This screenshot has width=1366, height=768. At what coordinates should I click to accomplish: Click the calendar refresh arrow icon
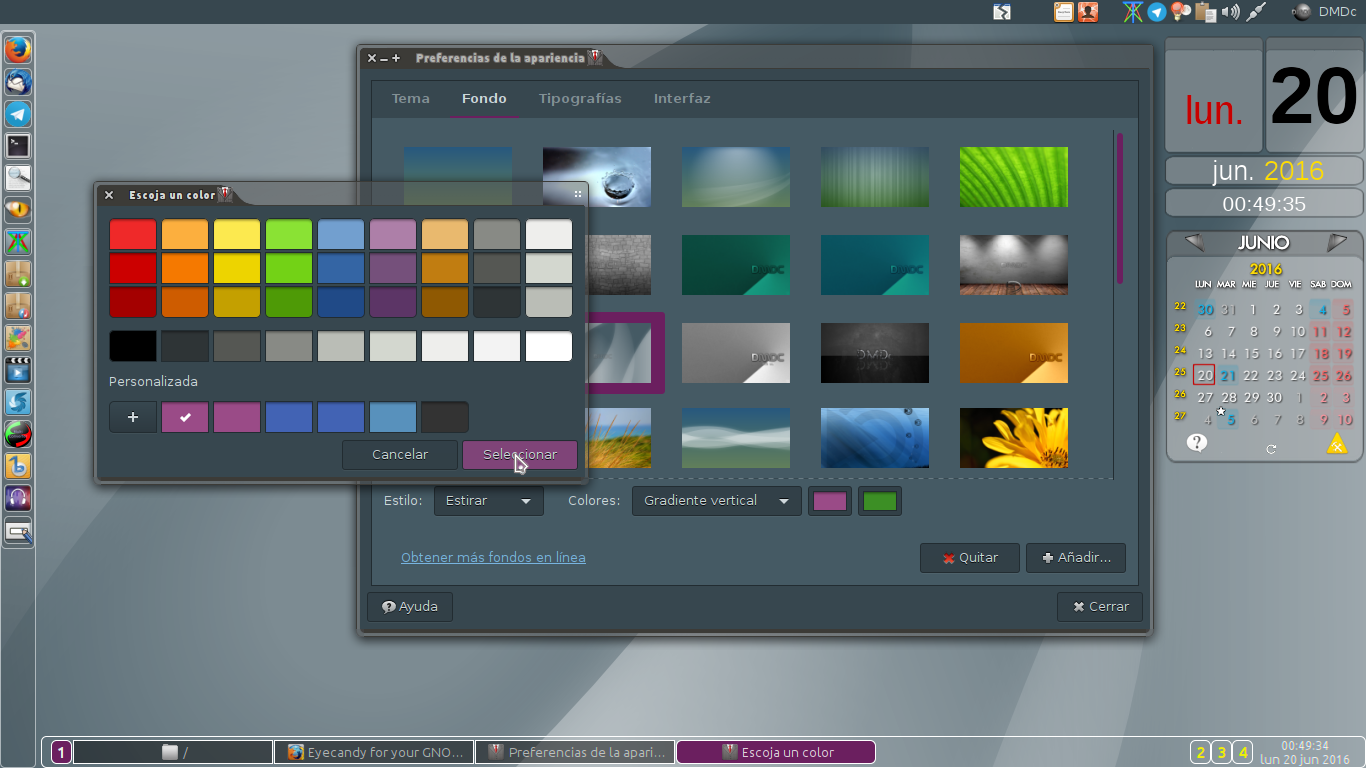1271,448
